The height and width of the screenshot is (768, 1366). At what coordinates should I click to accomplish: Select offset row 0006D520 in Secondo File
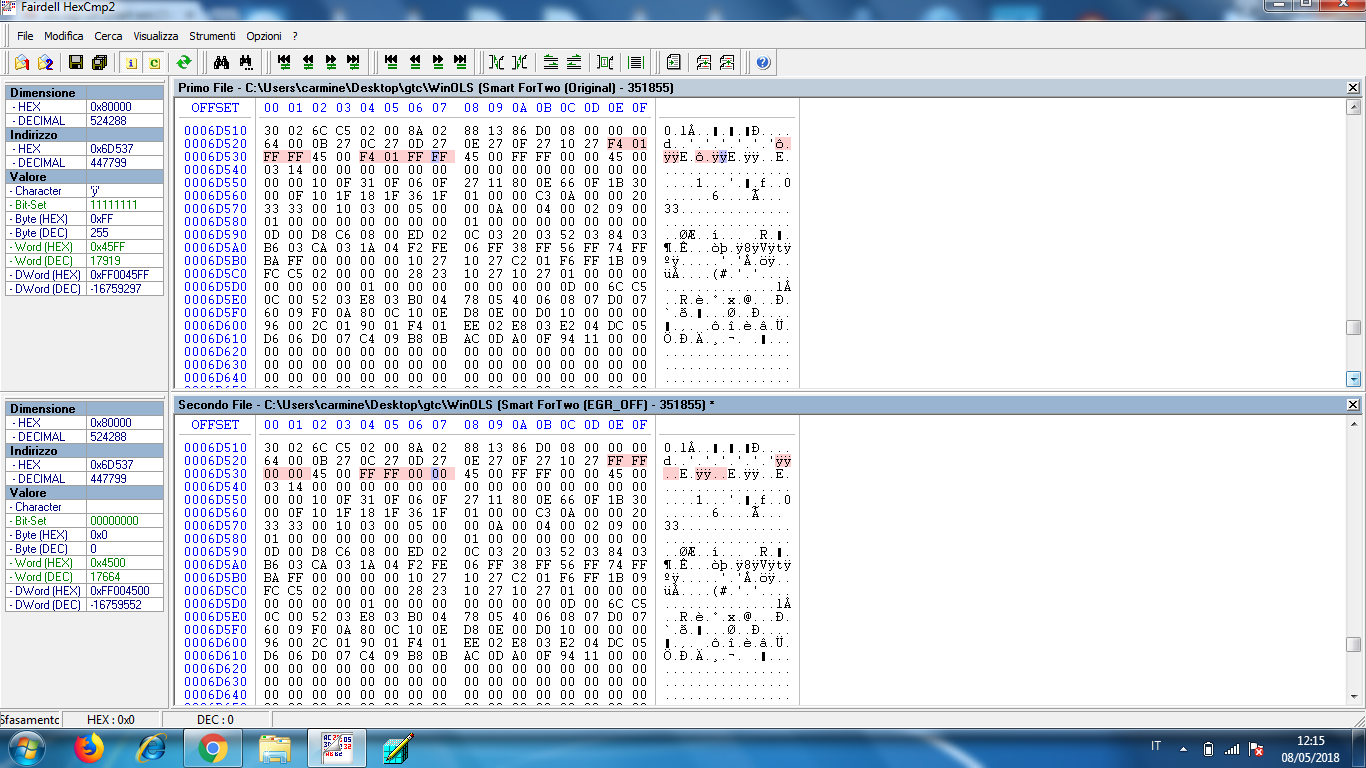215,461
